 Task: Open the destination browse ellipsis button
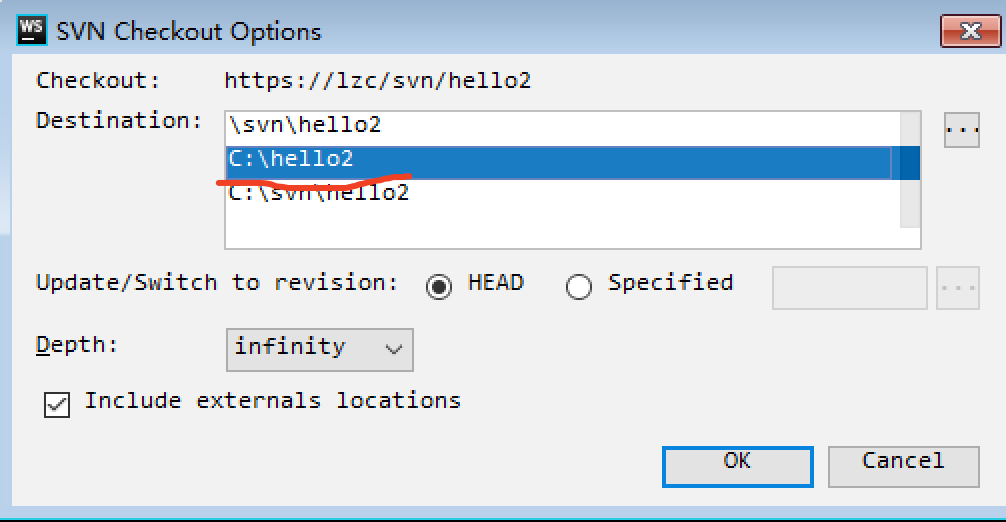click(961, 130)
